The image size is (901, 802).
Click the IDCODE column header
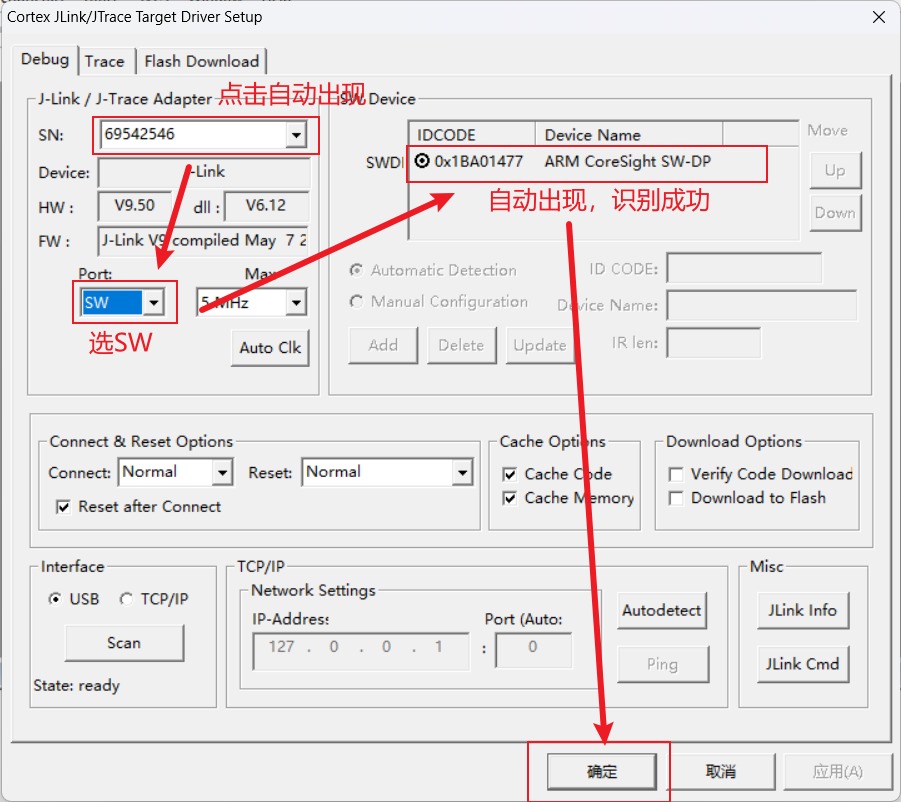(x=472, y=134)
